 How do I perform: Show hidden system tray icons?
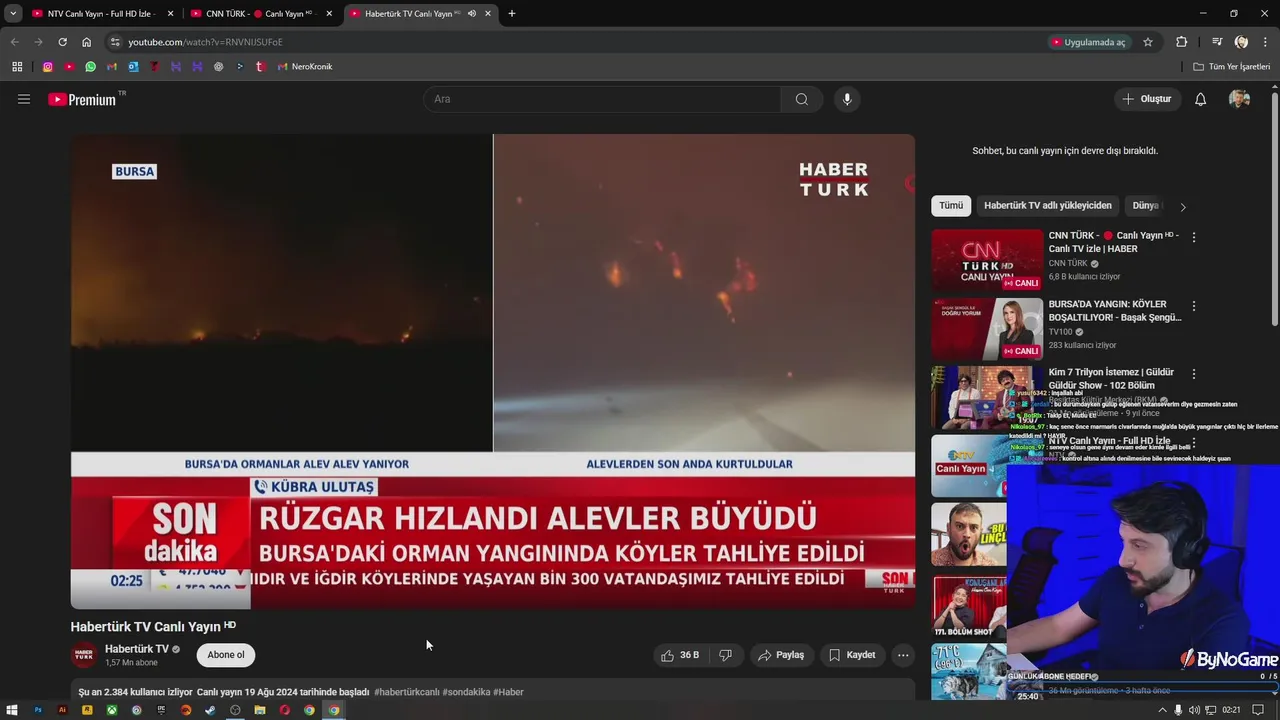1162,710
